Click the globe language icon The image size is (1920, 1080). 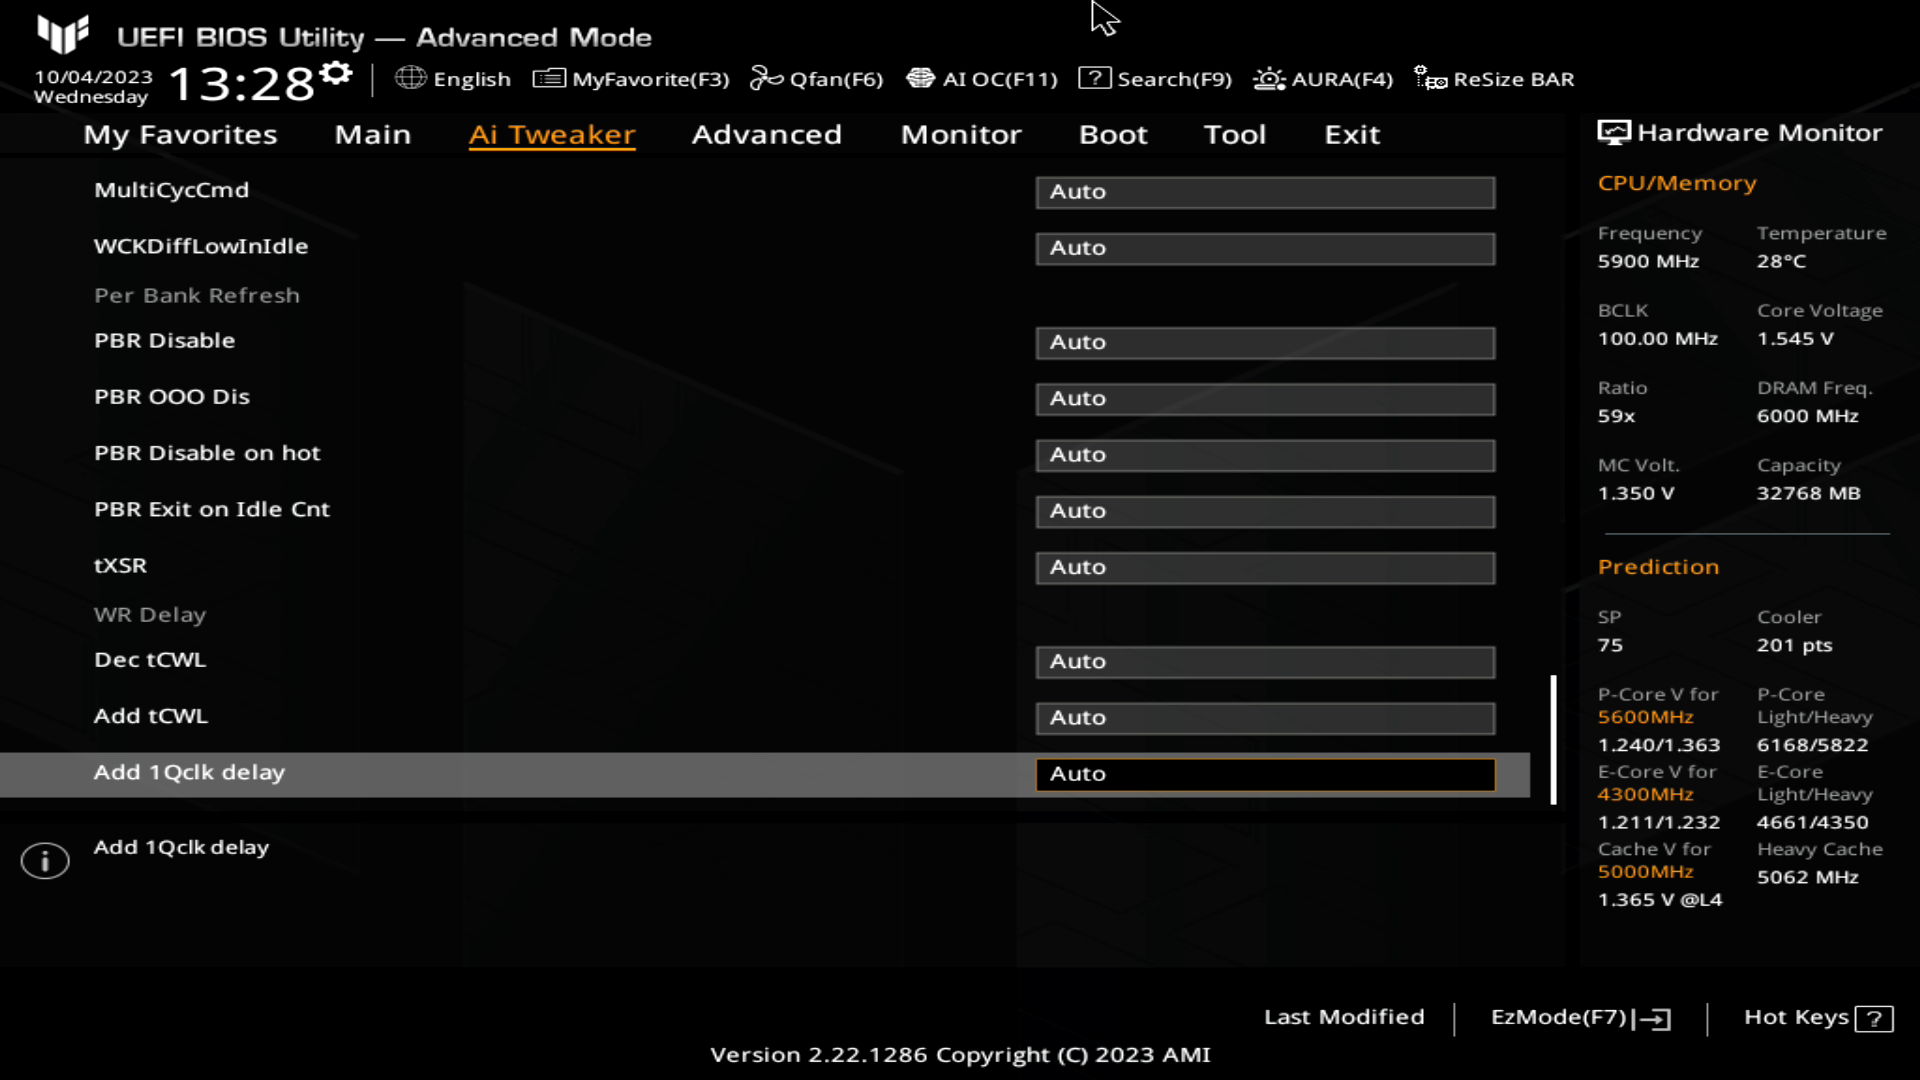coord(410,78)
